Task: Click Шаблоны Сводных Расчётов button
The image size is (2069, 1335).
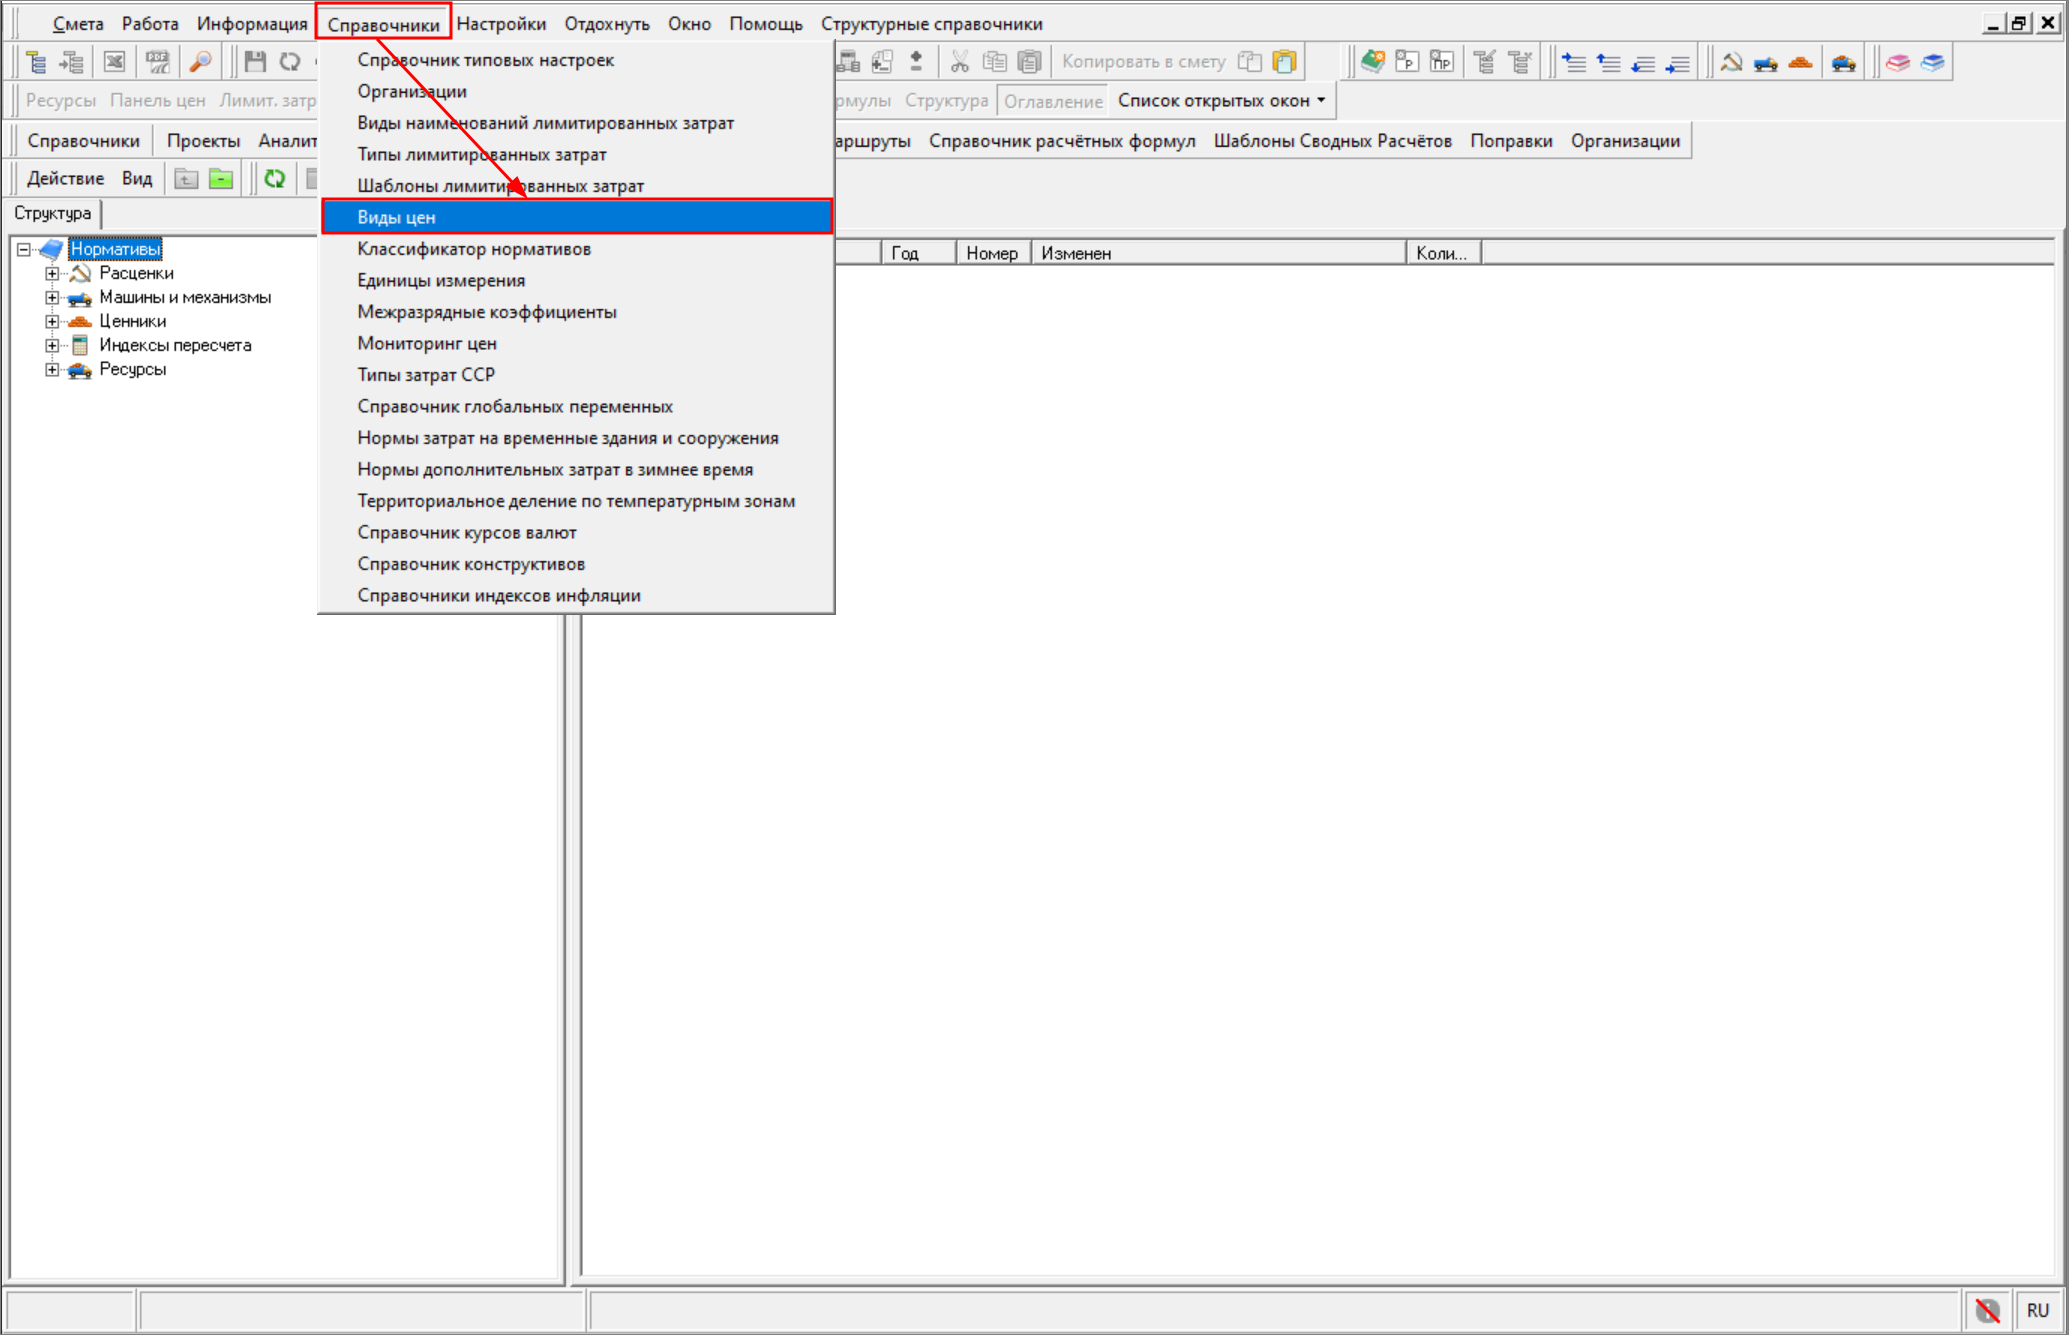Action: [1332, 141]
